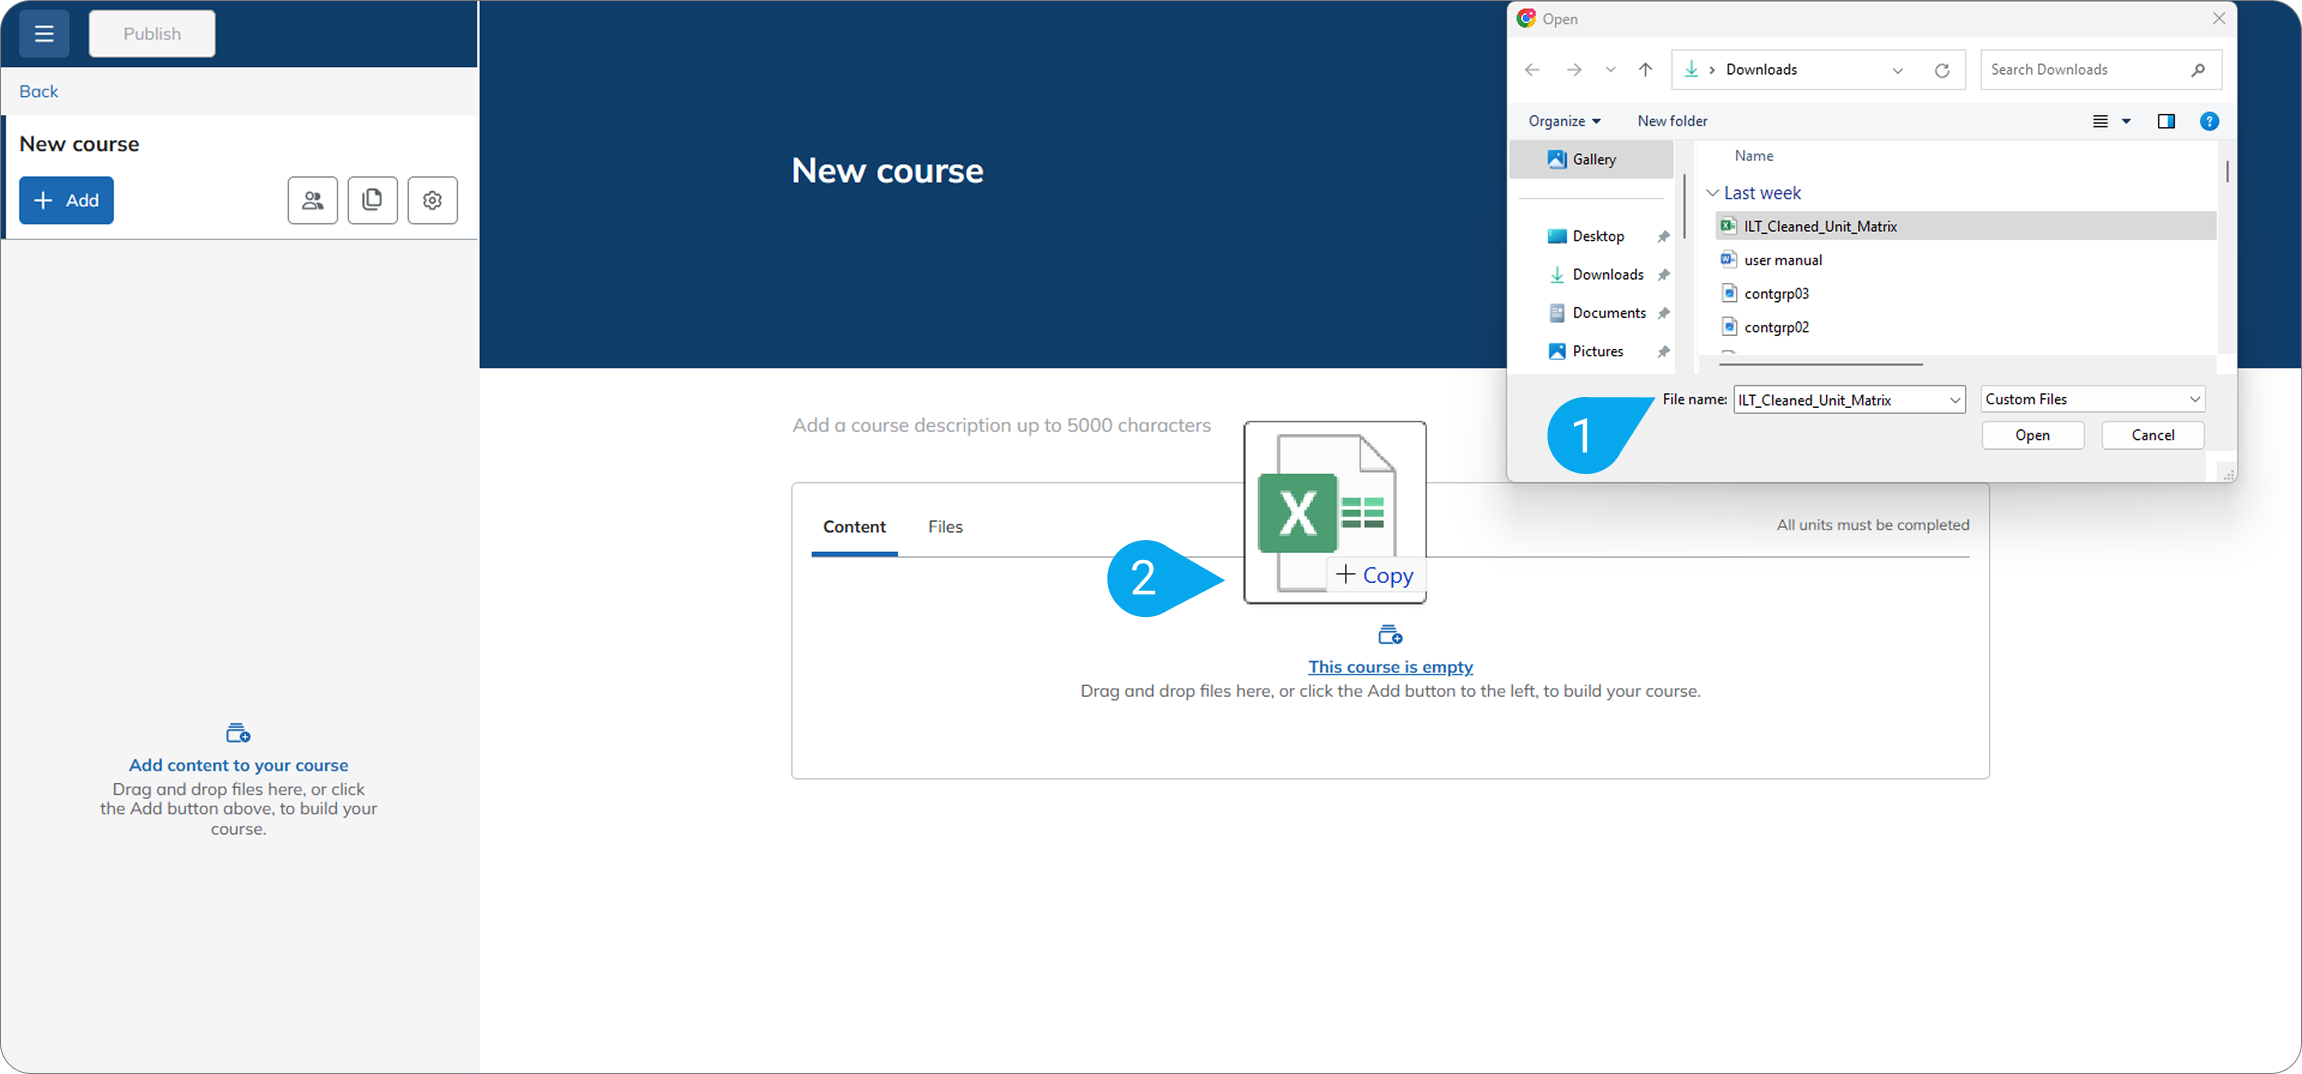Switch to the Files tab
Viewport: 2302px width, 1074px height.
pyautogui.click(x=945, y=527)
